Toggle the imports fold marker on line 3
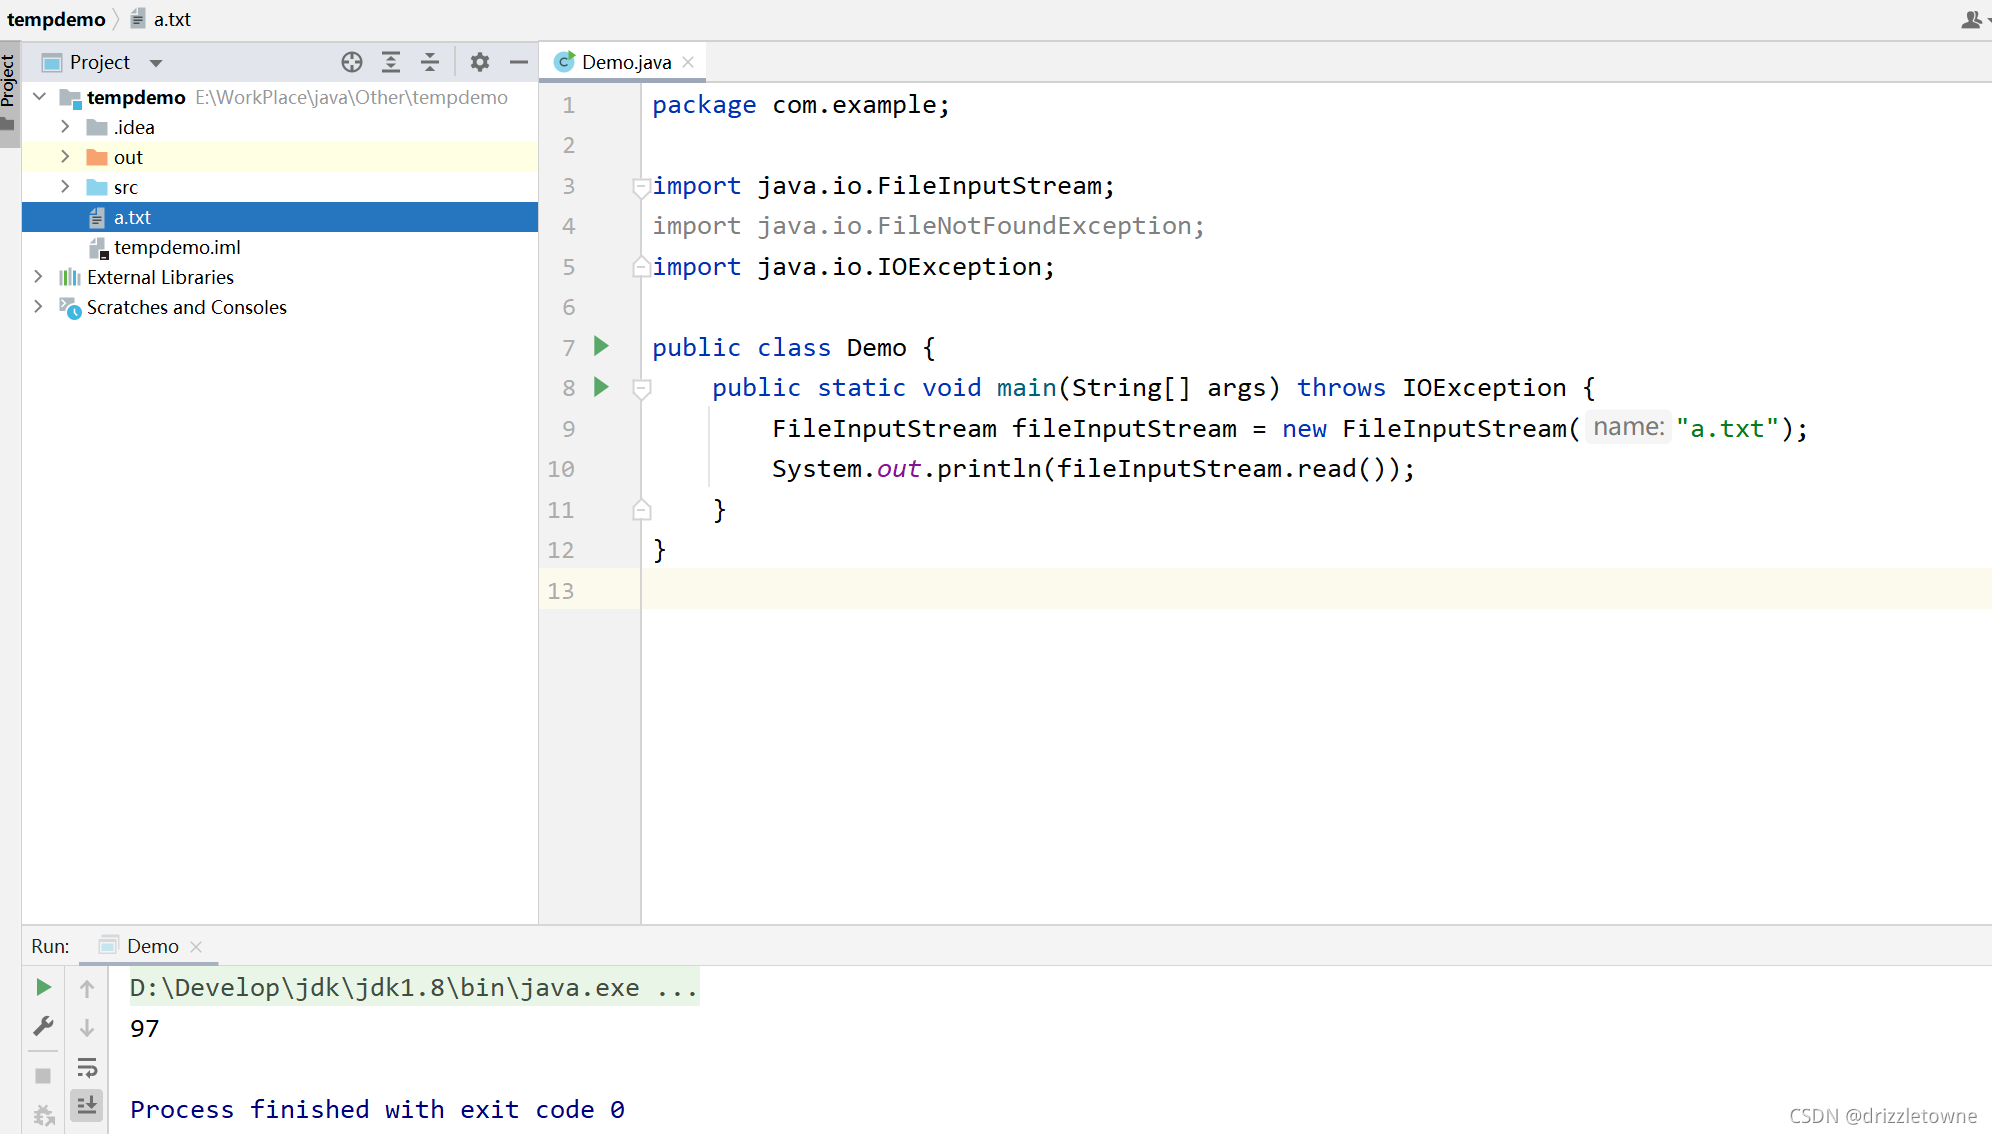The height and width of the screenshot is (1134, 1992). (x=641, y=186)
